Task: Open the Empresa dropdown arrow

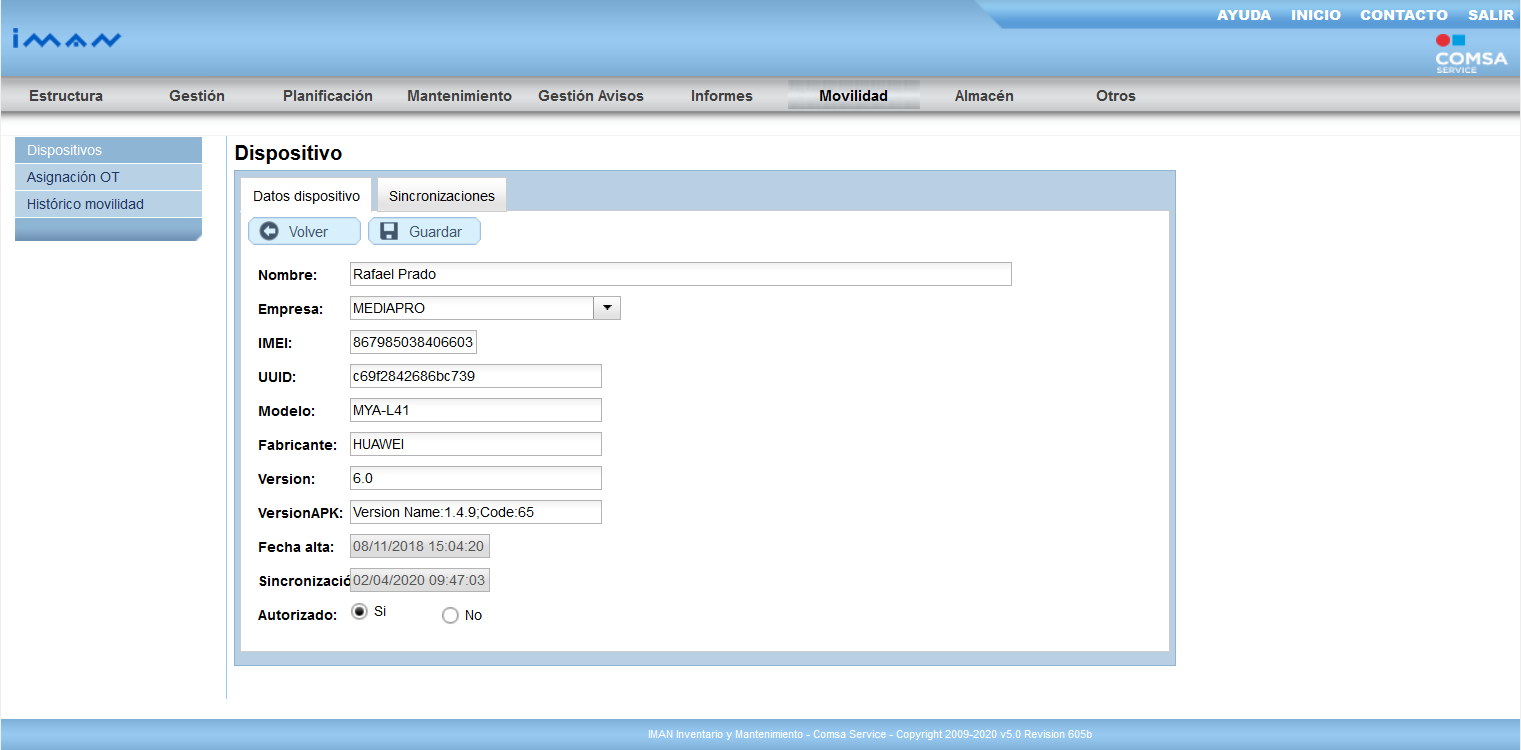Action: pyautogui.click(x=607, y=308)
